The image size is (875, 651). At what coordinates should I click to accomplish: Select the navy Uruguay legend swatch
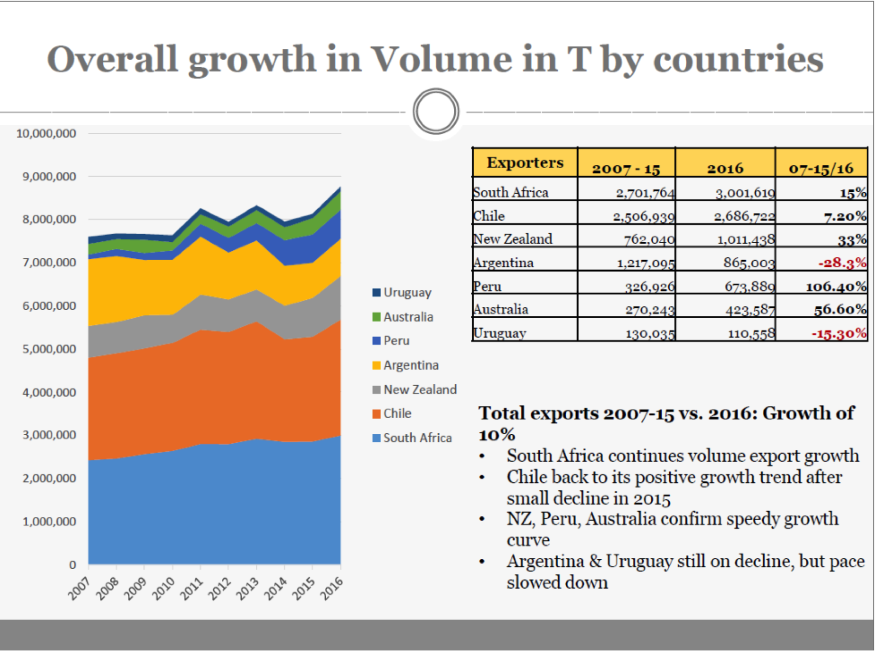[x=376, y=292]
